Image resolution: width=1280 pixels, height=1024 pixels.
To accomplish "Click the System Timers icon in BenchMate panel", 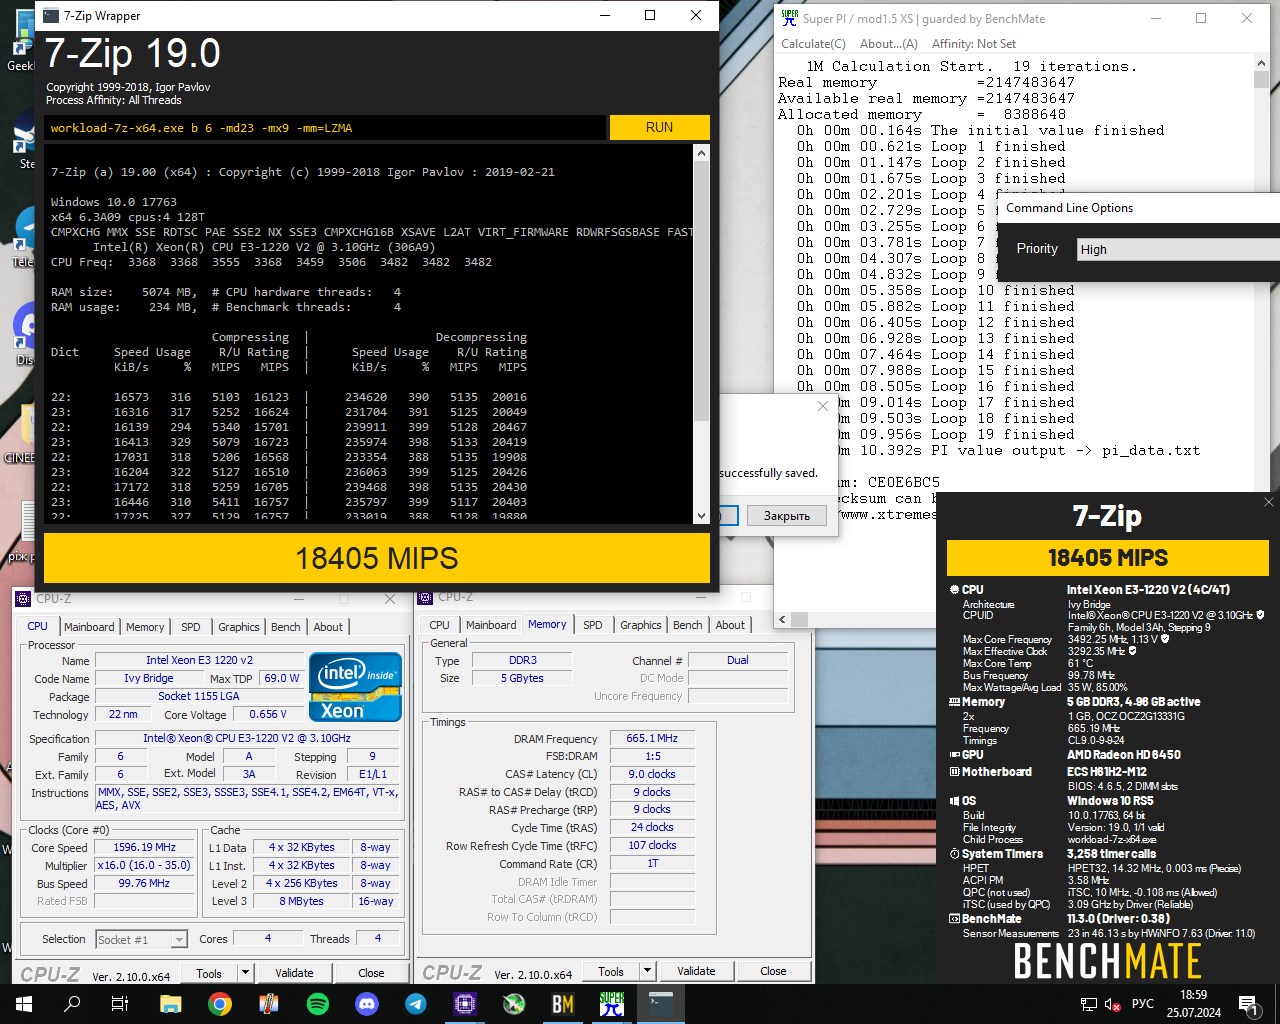I will [954, 854].
